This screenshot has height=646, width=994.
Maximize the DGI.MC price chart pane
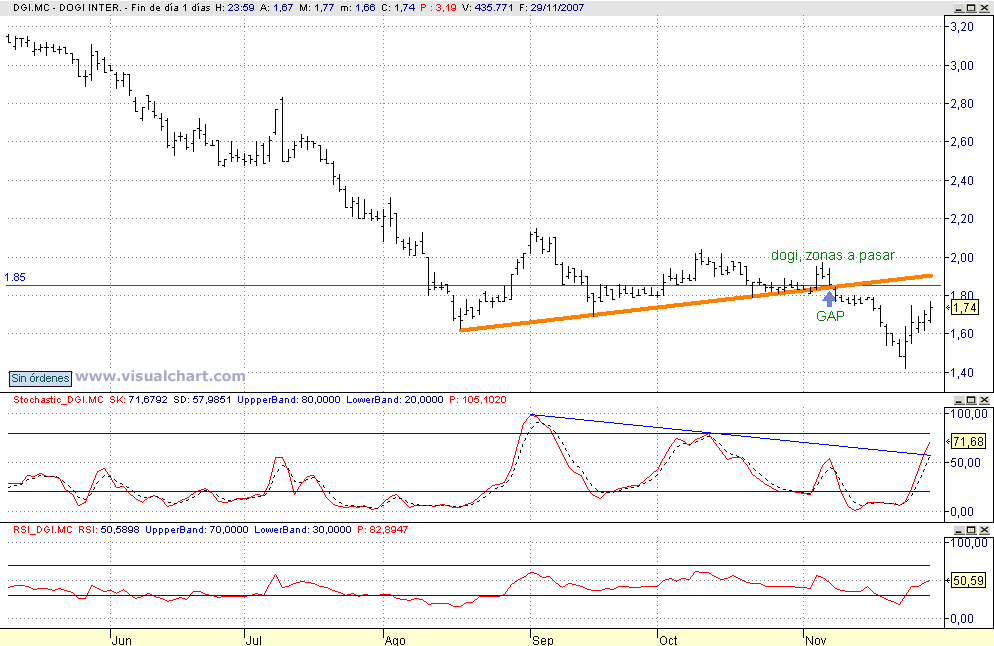coord(971,8)
